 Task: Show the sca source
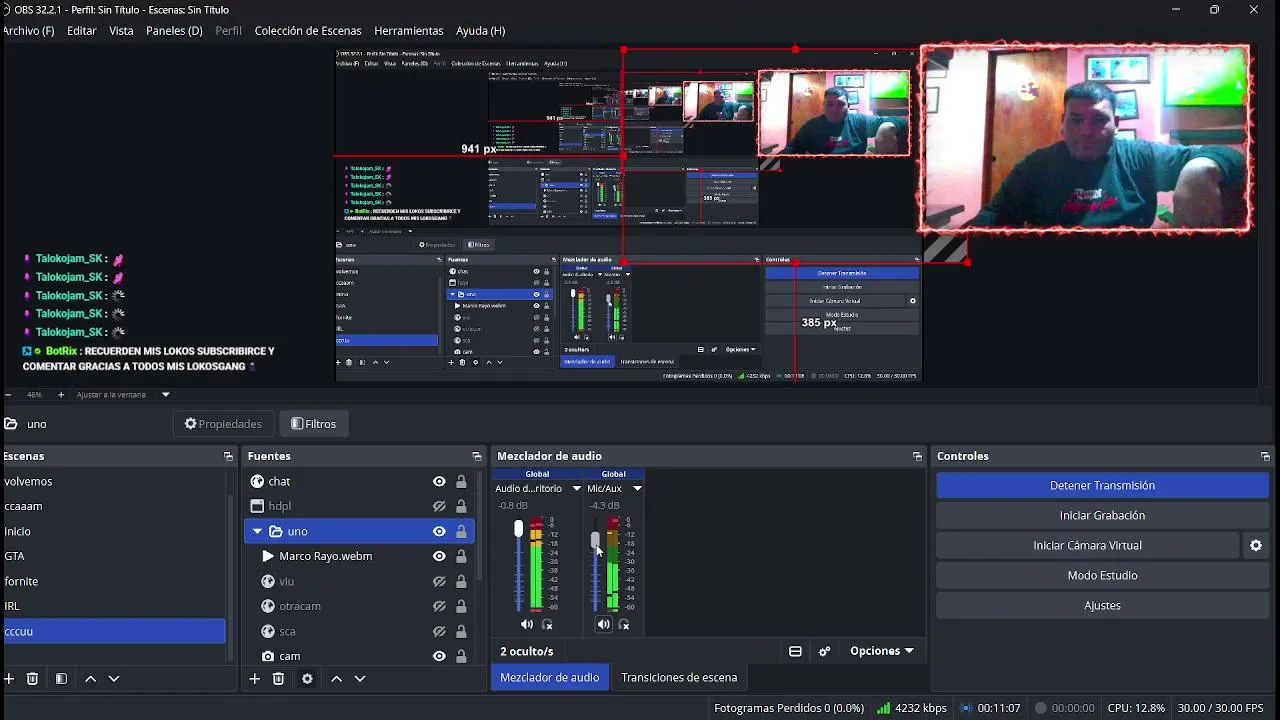[x=439, y=631]
